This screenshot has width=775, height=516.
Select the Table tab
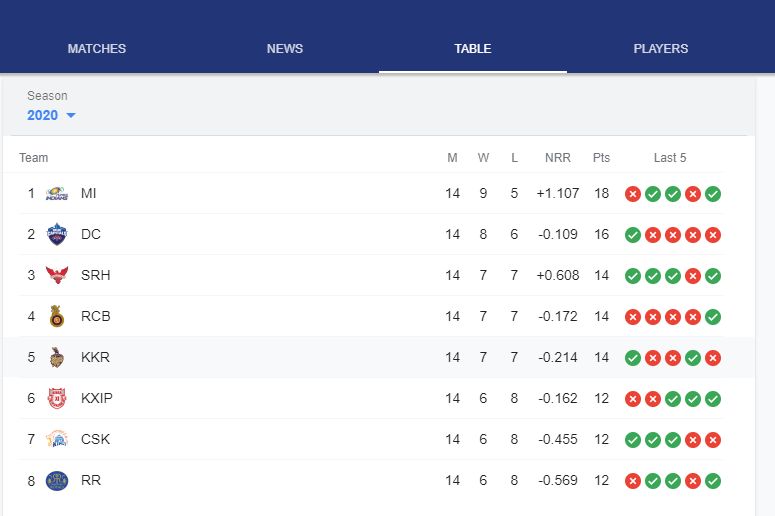473,48
